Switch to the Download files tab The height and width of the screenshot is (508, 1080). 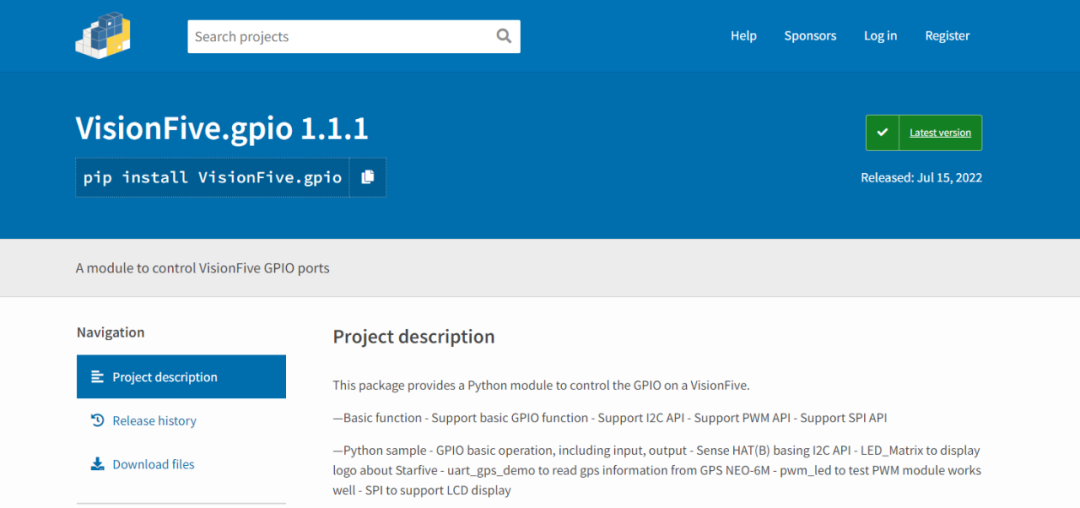pos(153,464)
